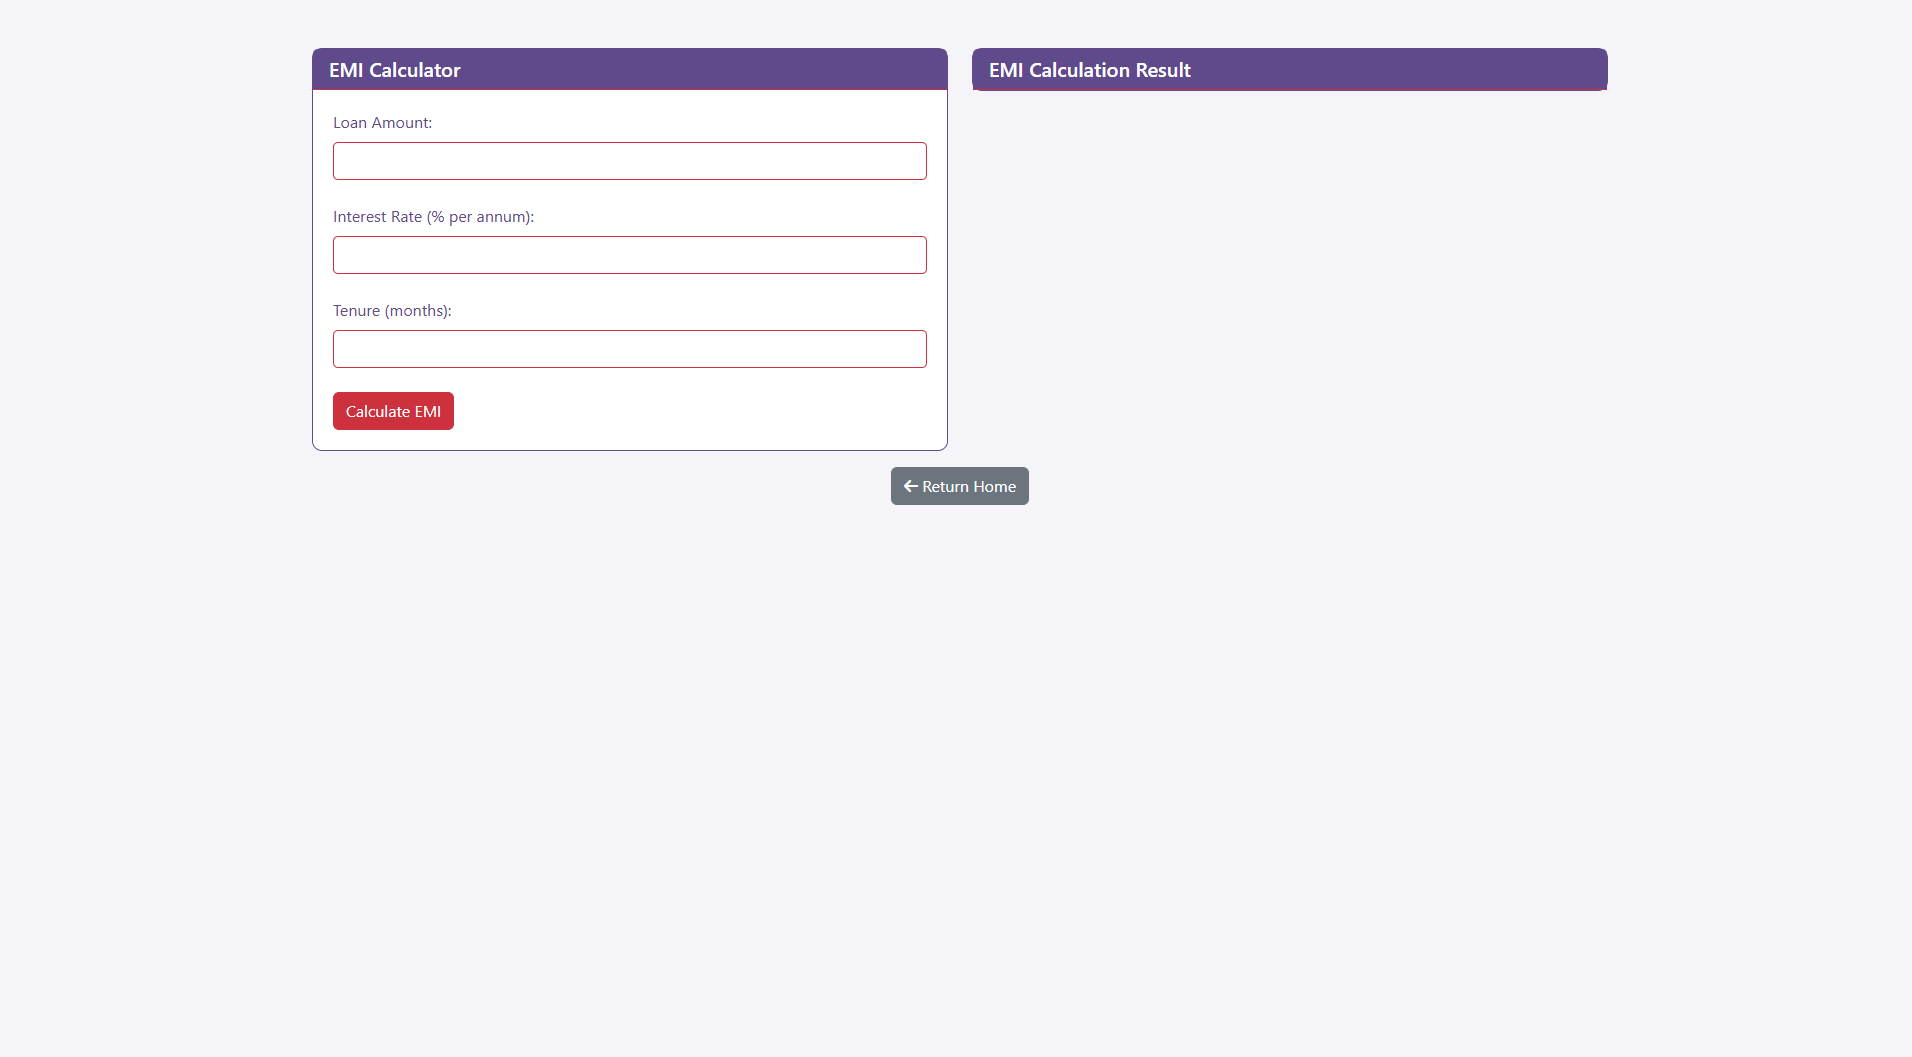Click the 'Loan Amount:' label

[382, 123]
